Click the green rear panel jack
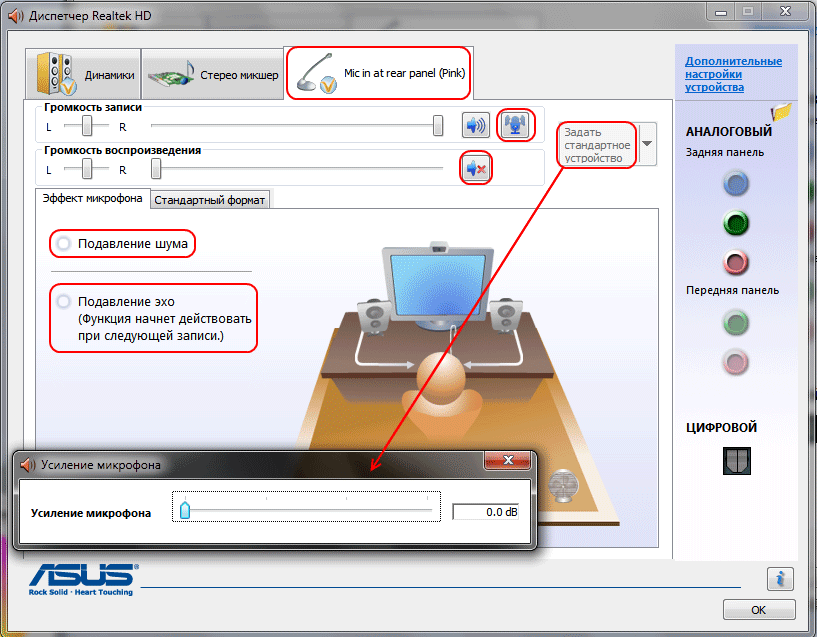Screen dimensions: 817x637 [x=736, y=223]
